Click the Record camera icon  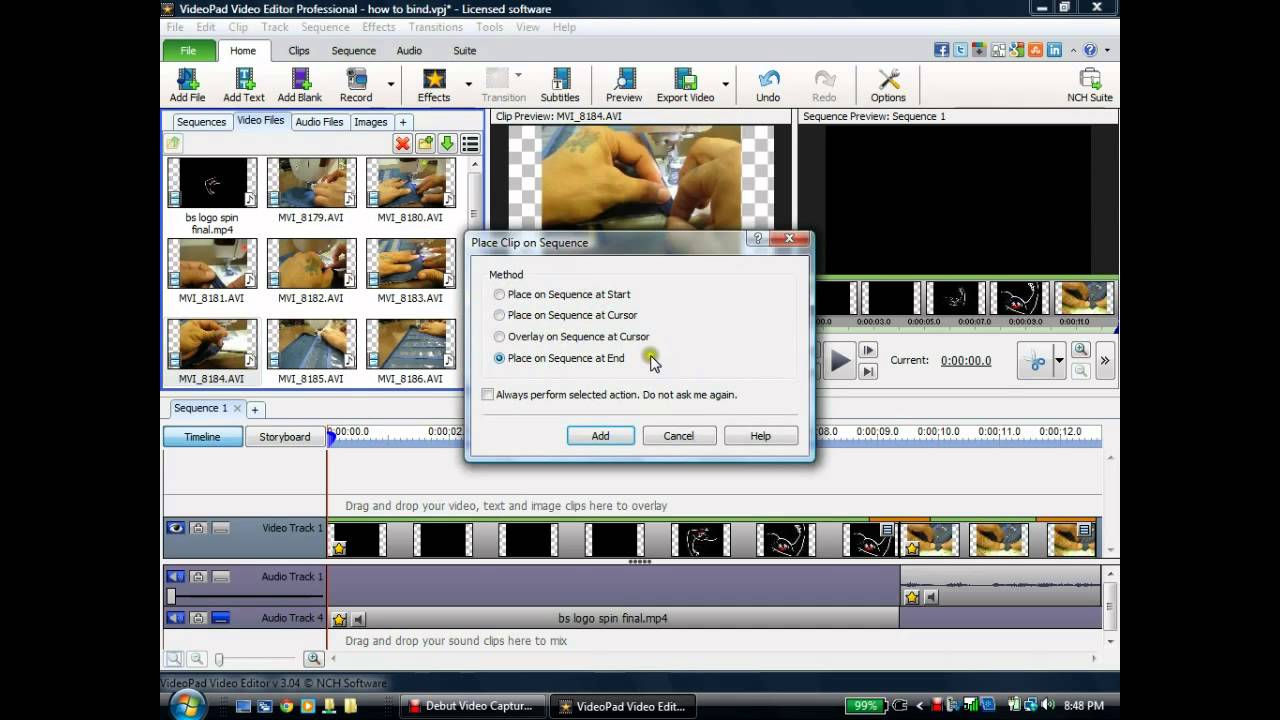click(356, 80)
